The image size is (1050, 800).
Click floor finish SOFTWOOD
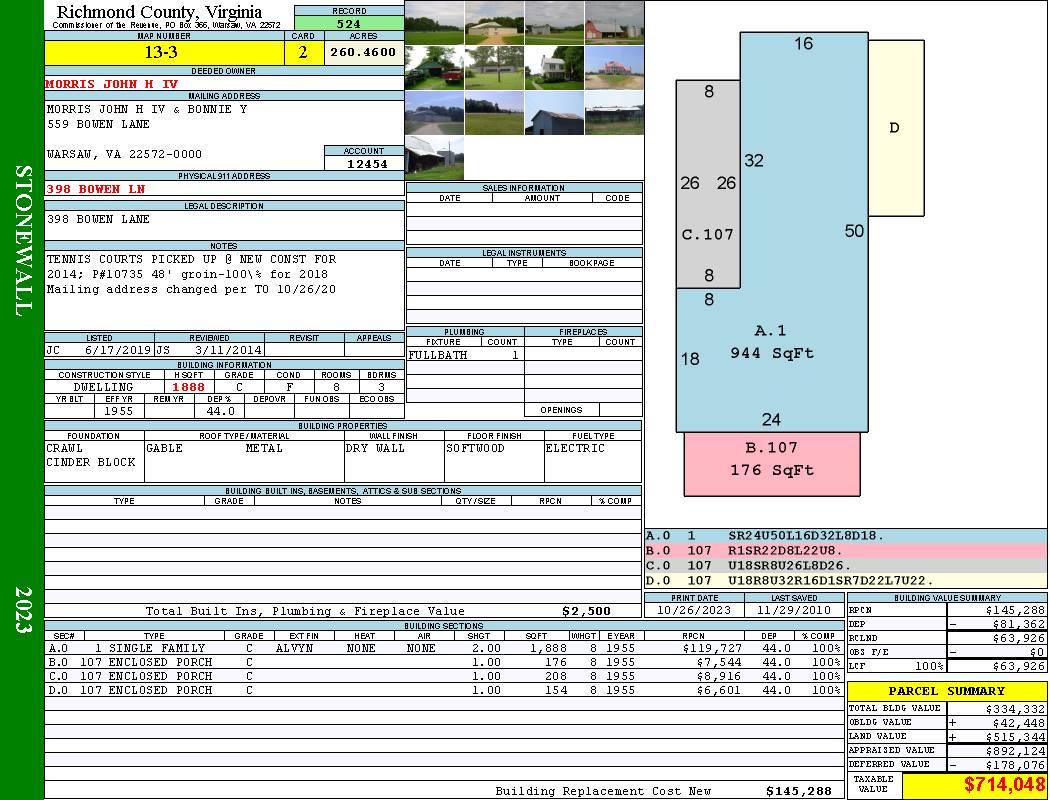[x=475, y=448]
